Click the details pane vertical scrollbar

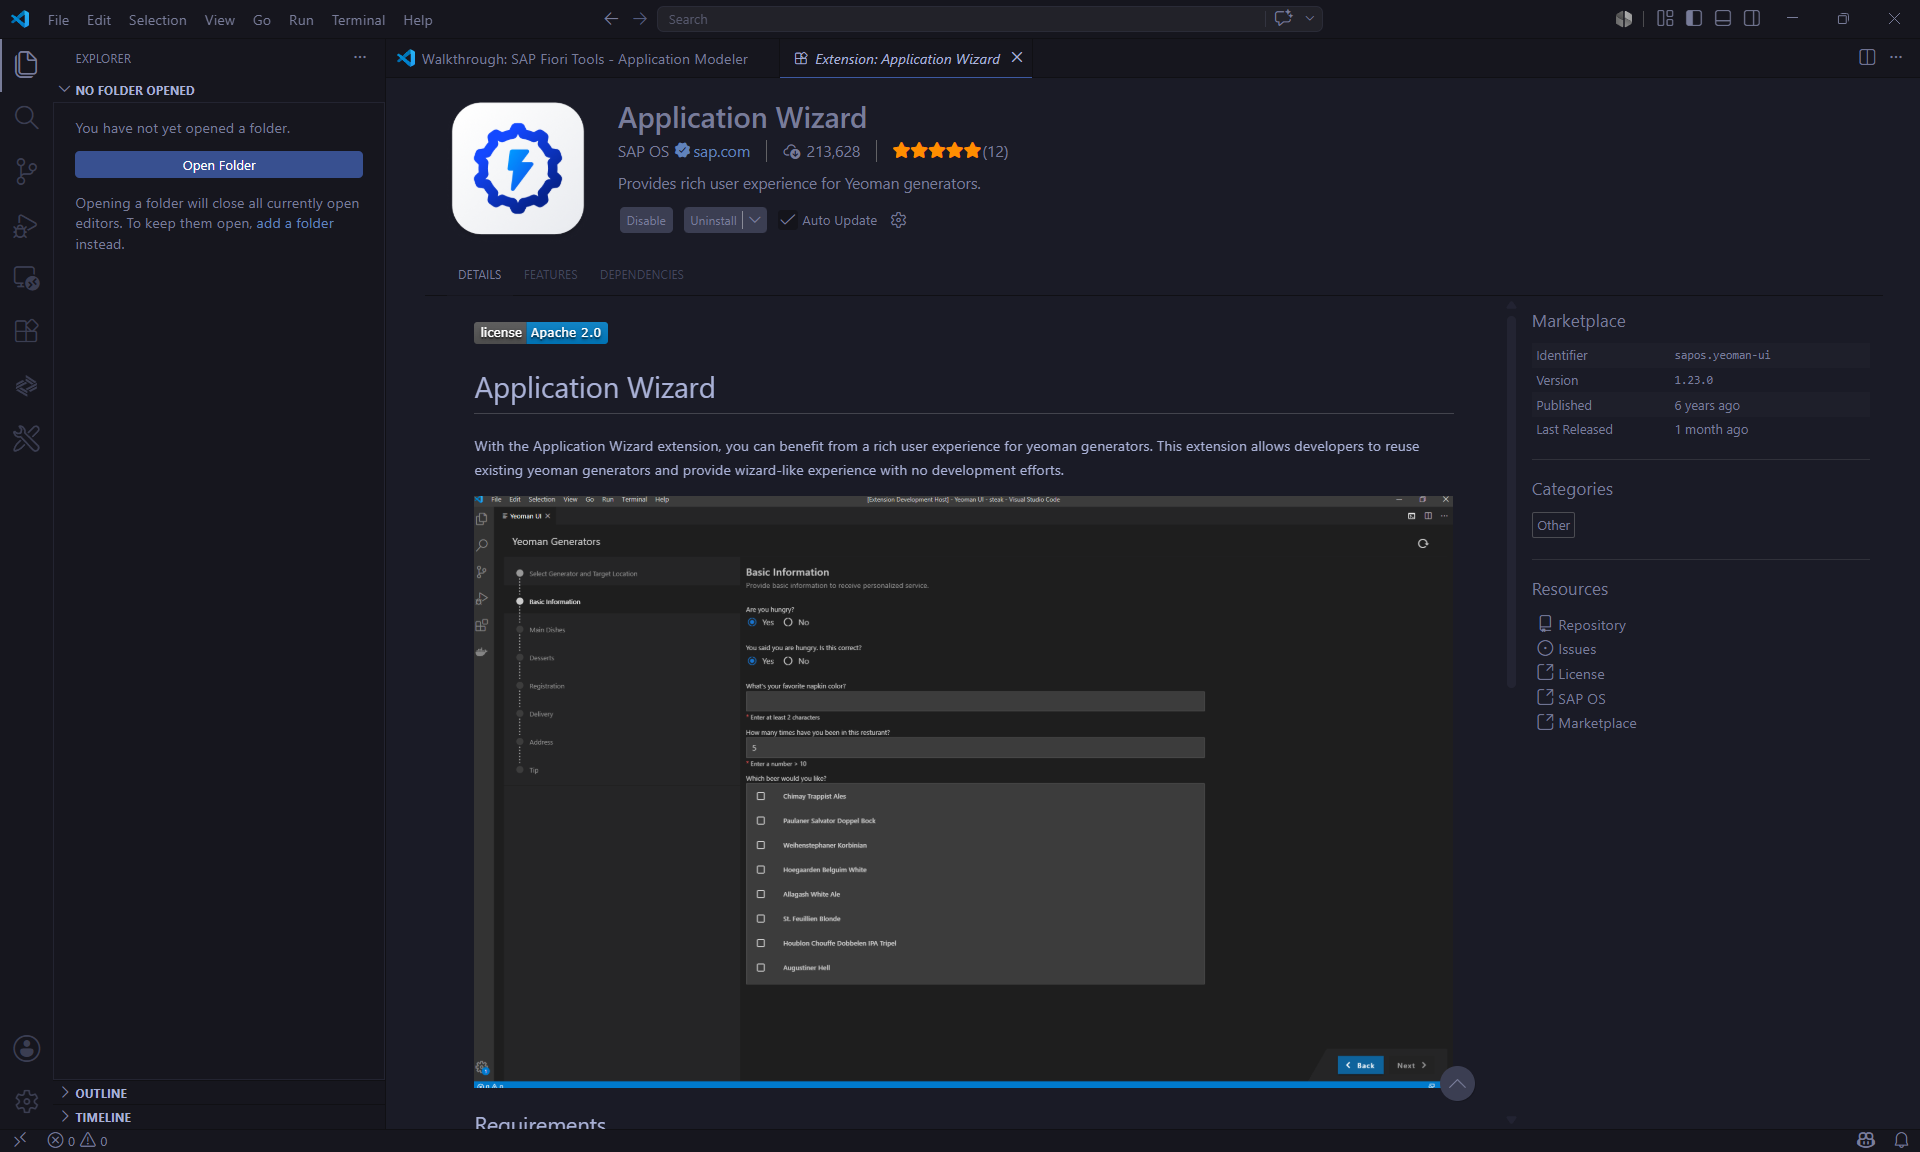pos(1511,500)
